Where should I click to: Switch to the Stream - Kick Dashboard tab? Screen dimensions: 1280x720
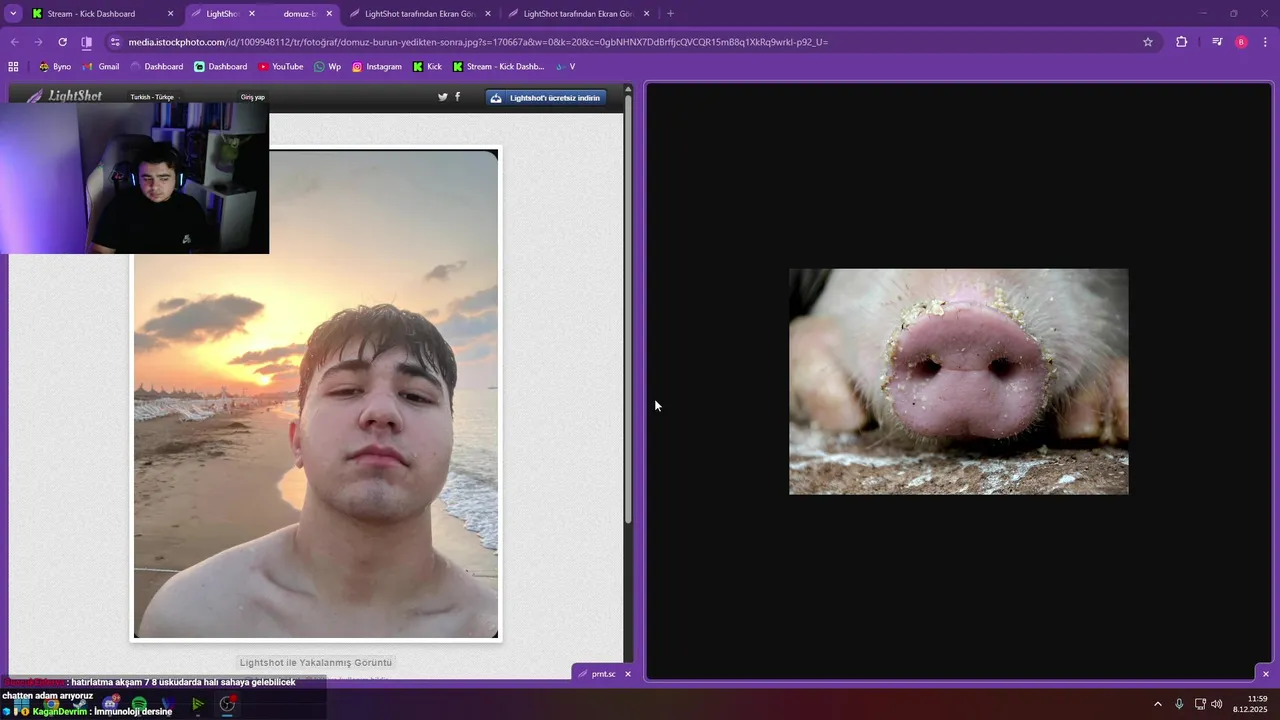click(101, 14)
